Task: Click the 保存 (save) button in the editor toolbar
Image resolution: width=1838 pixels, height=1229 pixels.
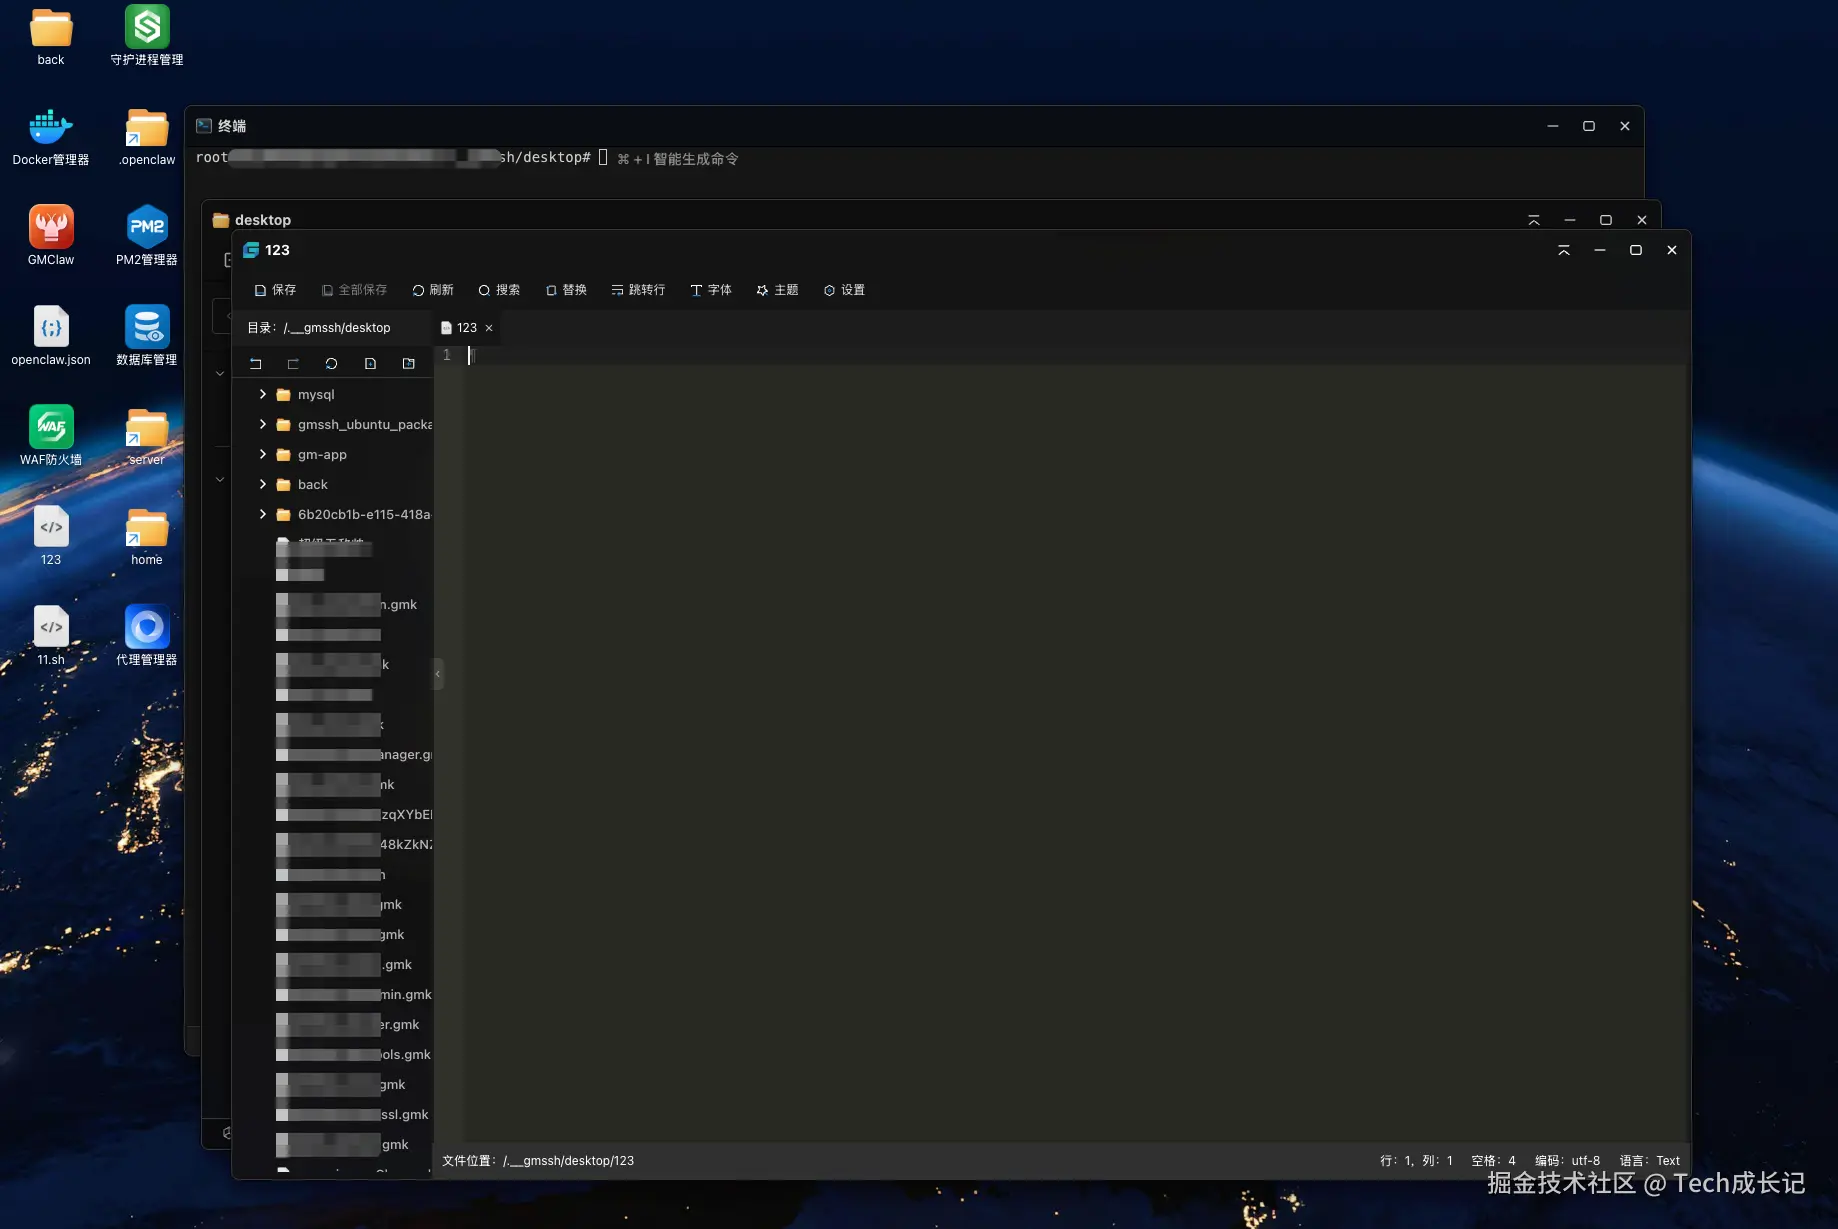Action: (275, 290)
